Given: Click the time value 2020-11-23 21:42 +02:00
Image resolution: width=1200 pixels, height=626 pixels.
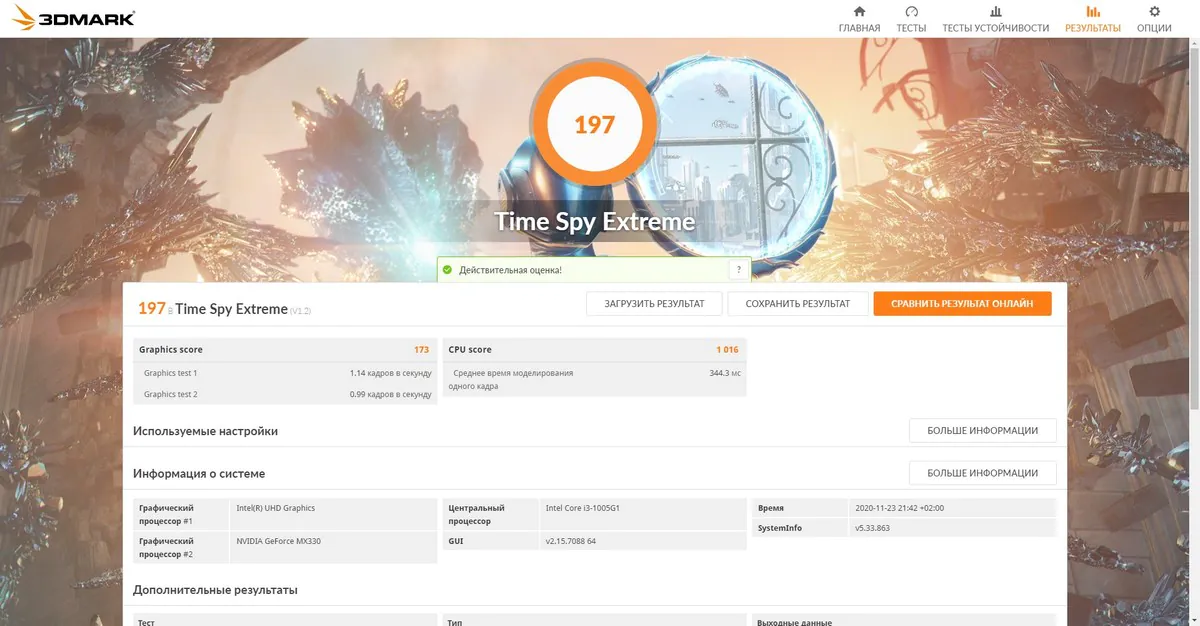Looking at the screenshot, I should coord(899,508).
